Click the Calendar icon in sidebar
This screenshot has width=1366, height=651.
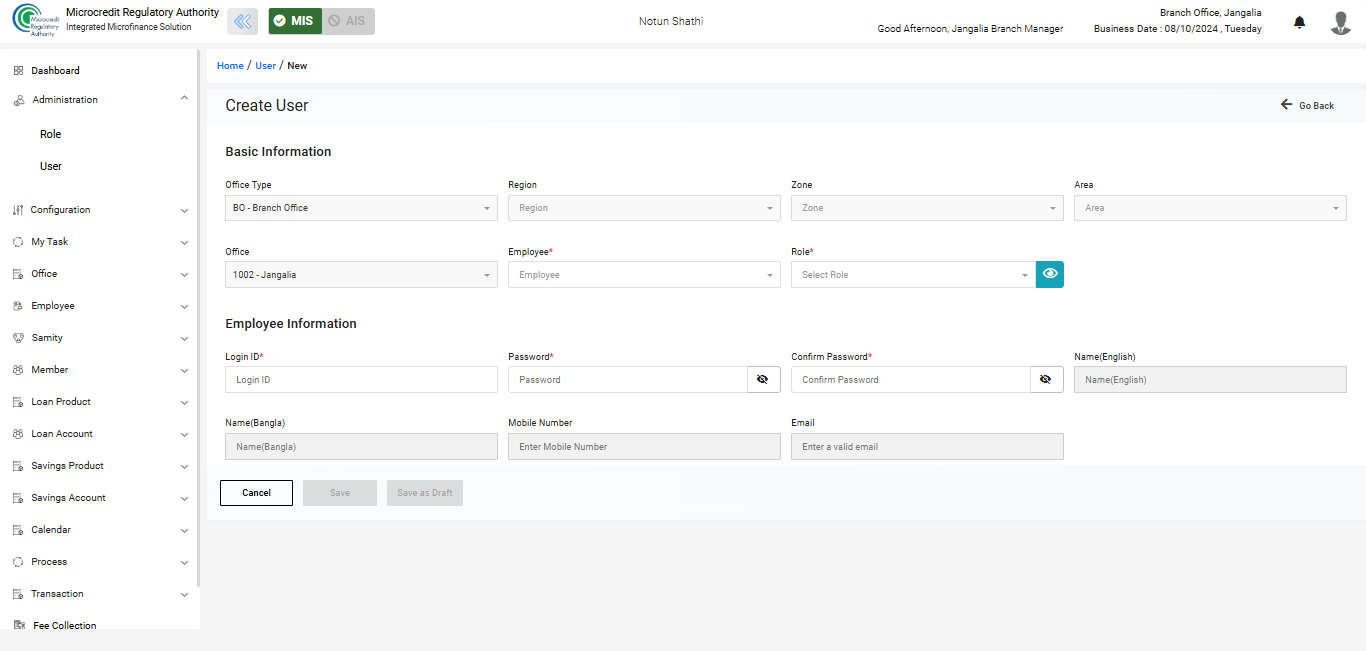pos(18,530)
